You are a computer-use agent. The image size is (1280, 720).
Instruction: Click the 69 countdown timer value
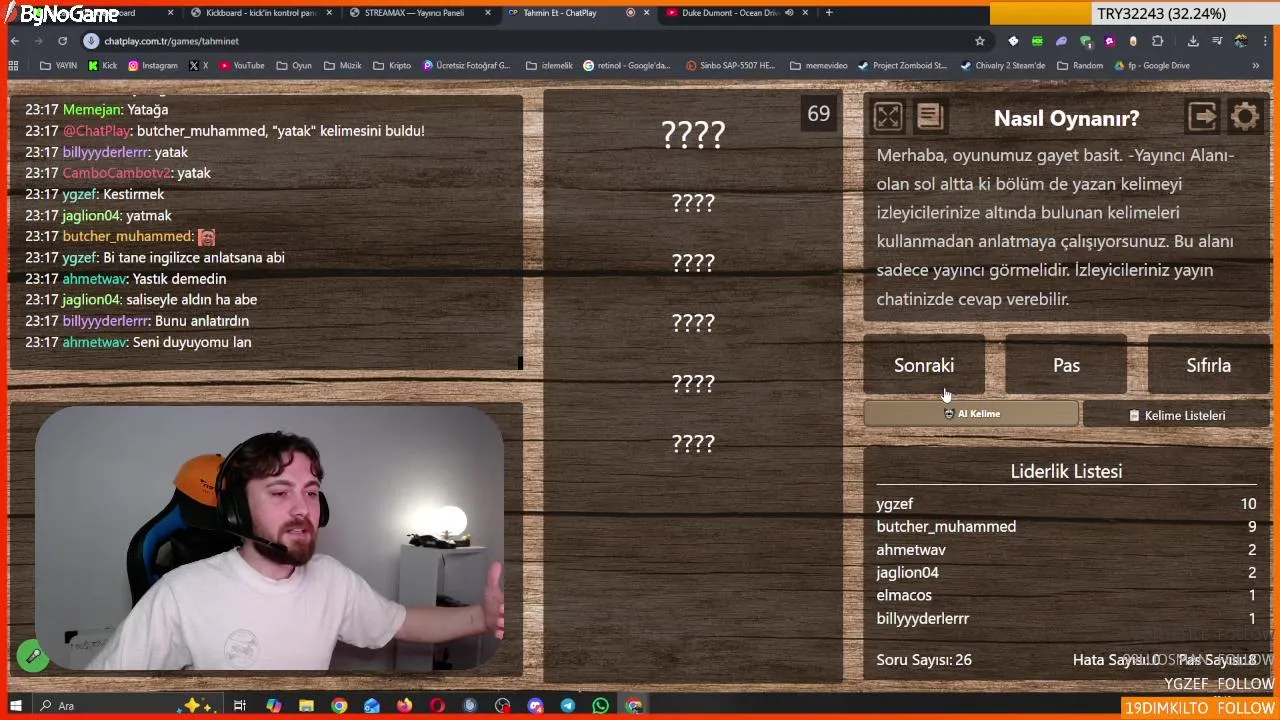pyautogui.click(x=819, y=114)
